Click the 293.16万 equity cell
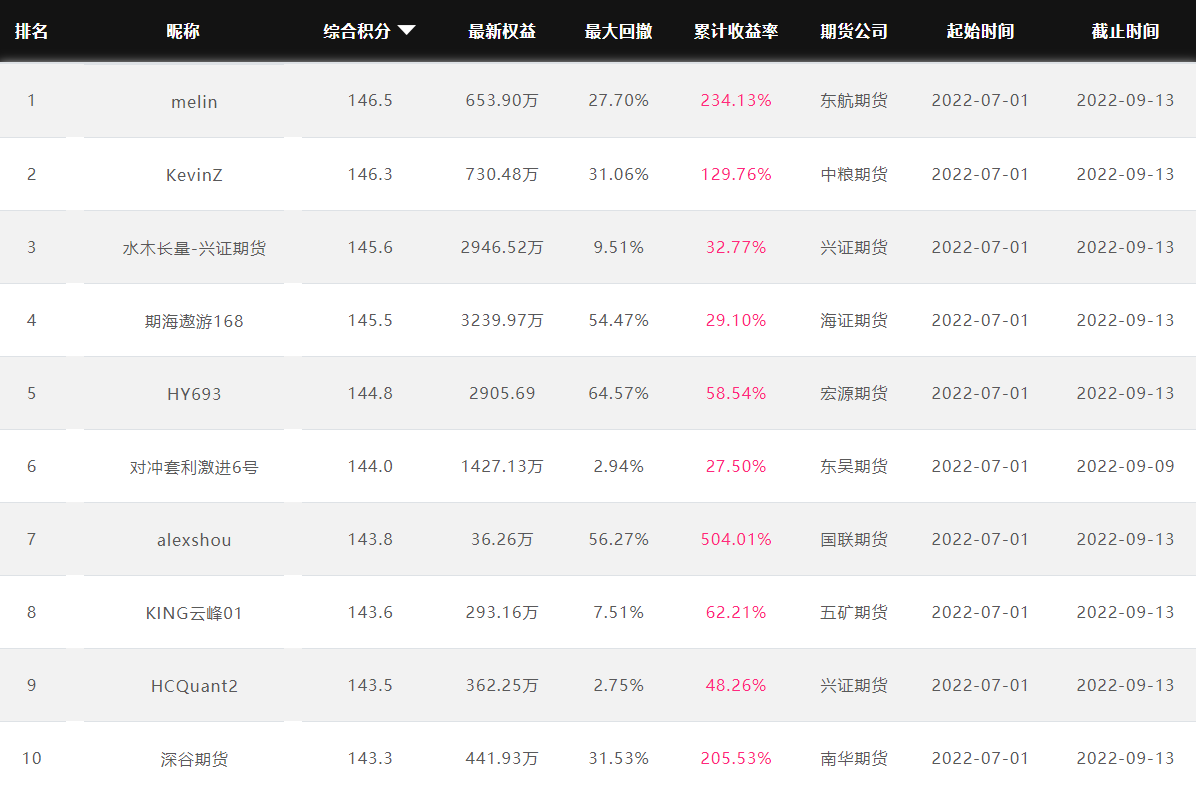 click(502, 612)
